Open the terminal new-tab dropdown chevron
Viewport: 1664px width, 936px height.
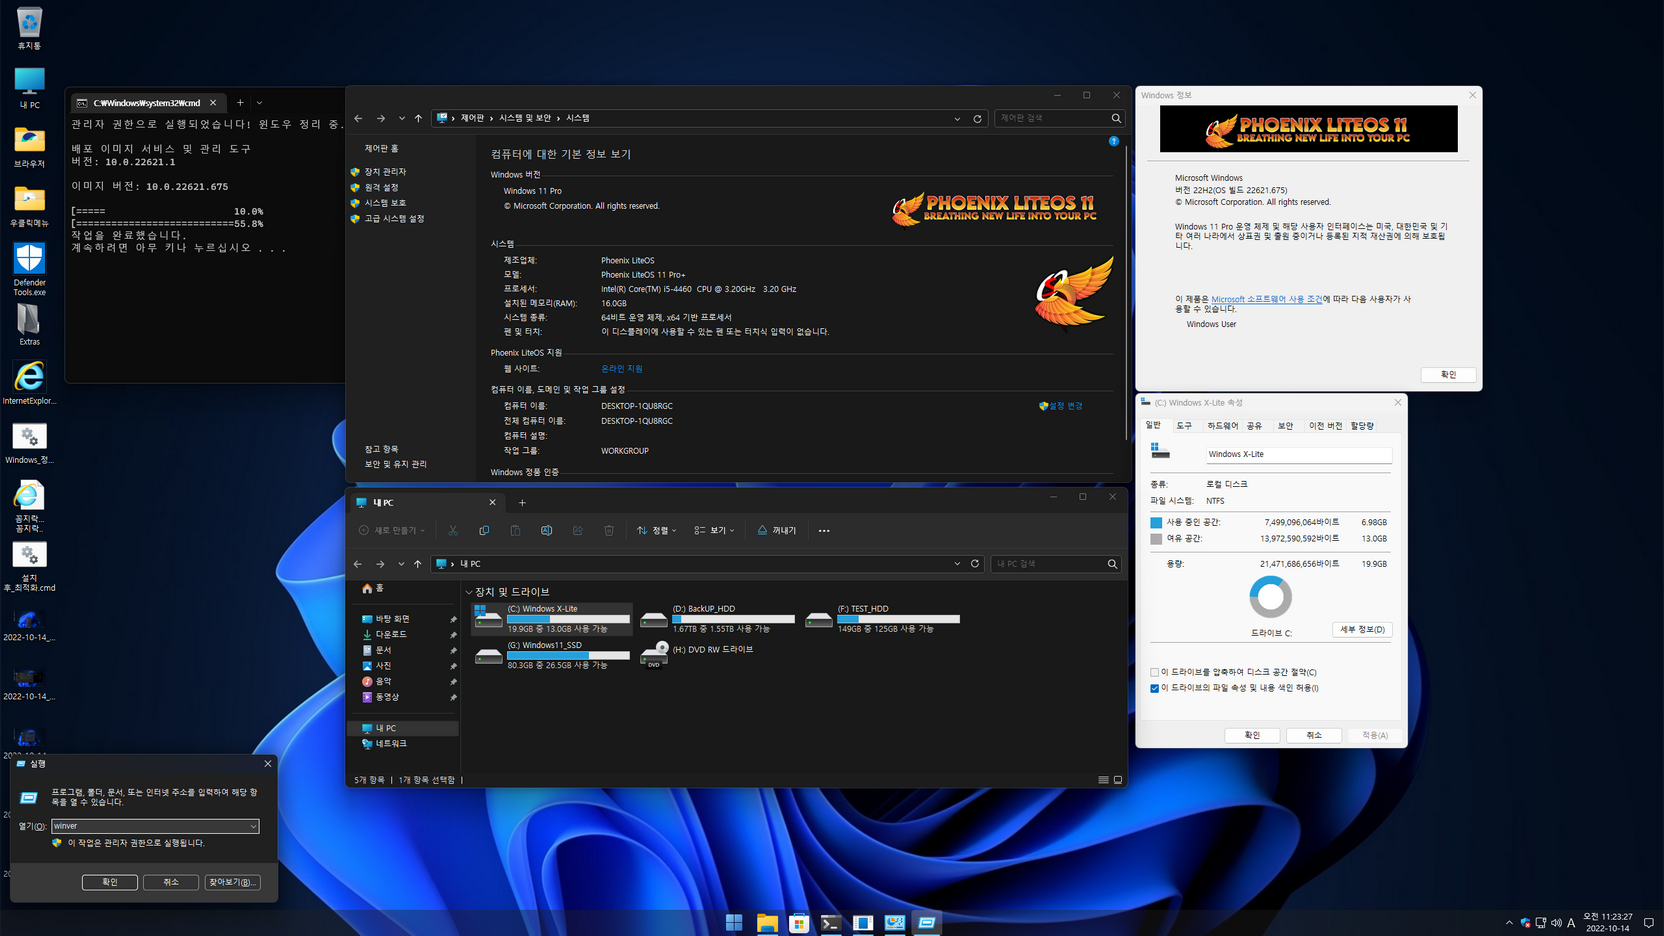click(x=259, y=103)
